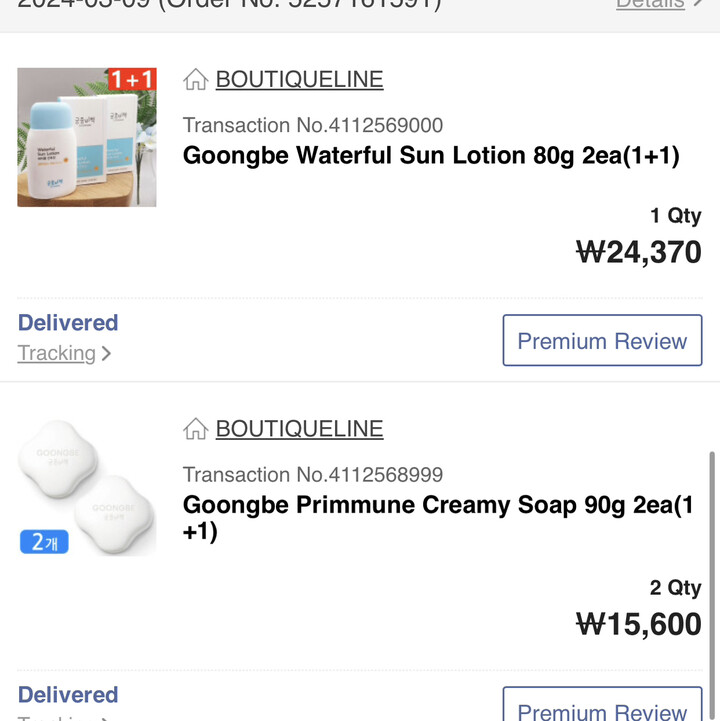Click the house icon beside the second BOUTIQUELINE
This screenshot has height=721, width=720.
point(195,429)
